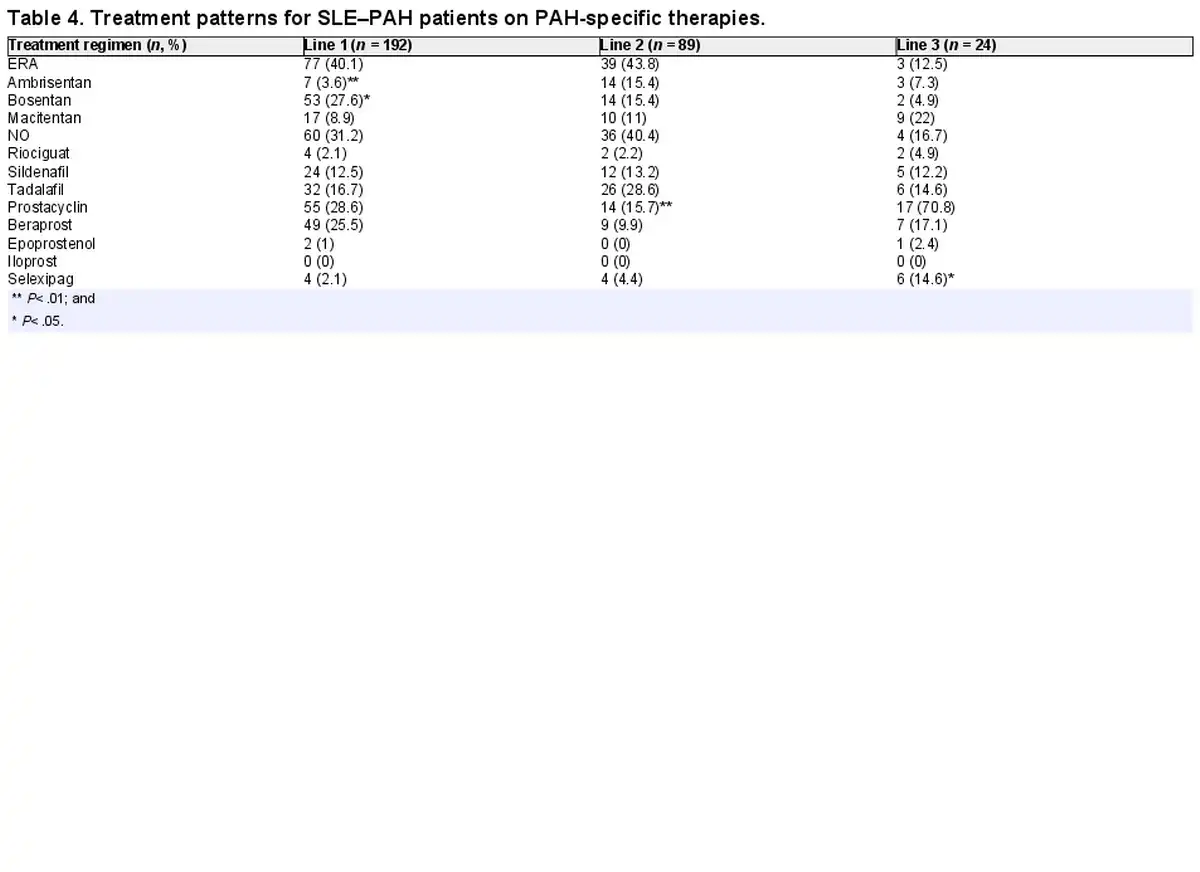Click Bosentan Line 1 value 53 (27.6)*
Screen dimensions: 1200x872
337,100
